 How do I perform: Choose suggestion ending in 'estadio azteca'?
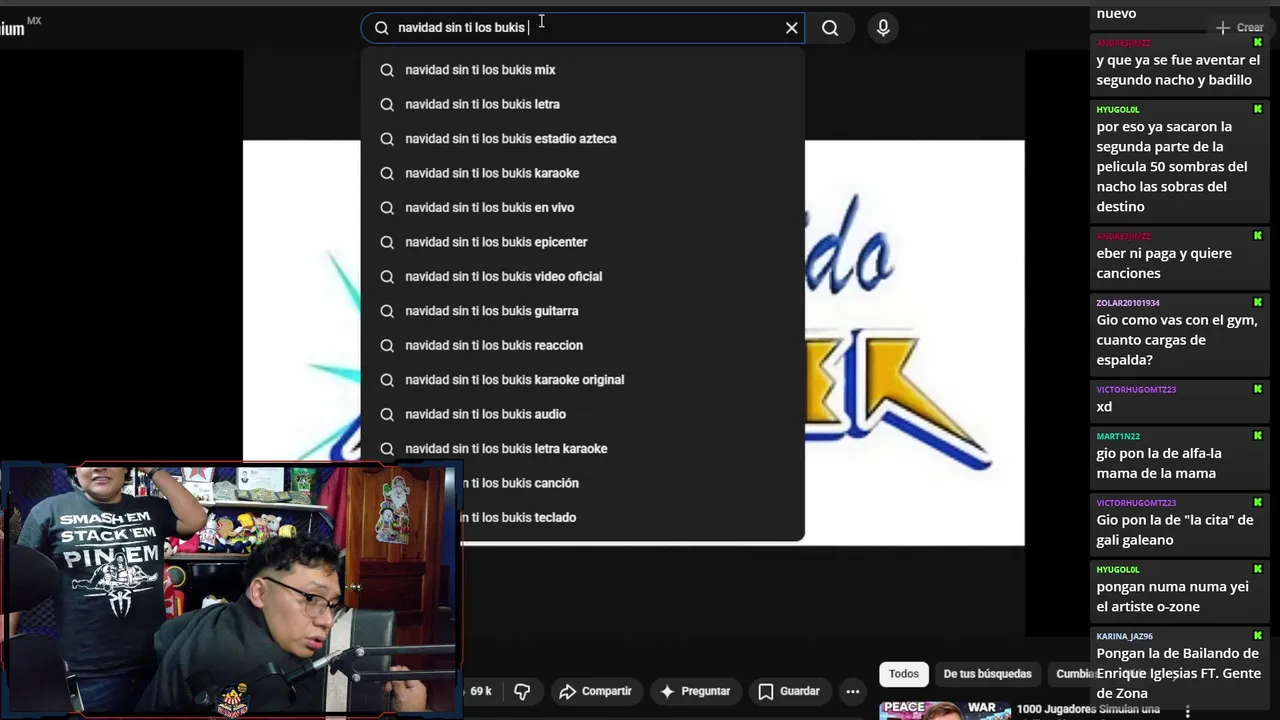click(583, 139)
